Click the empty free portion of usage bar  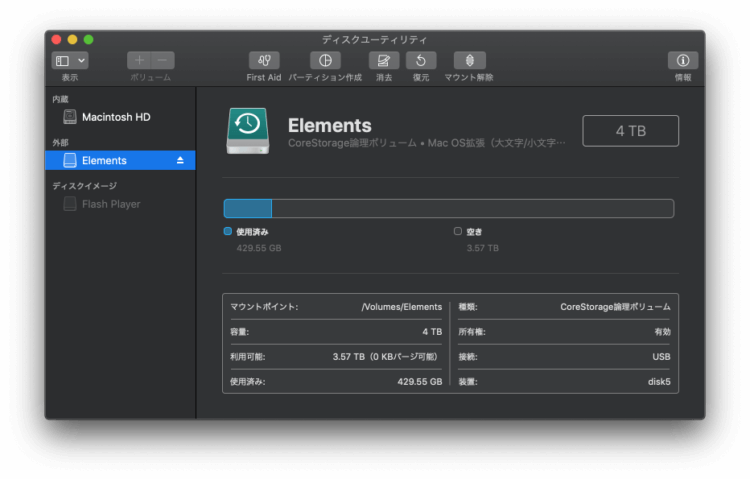(473, 209)
